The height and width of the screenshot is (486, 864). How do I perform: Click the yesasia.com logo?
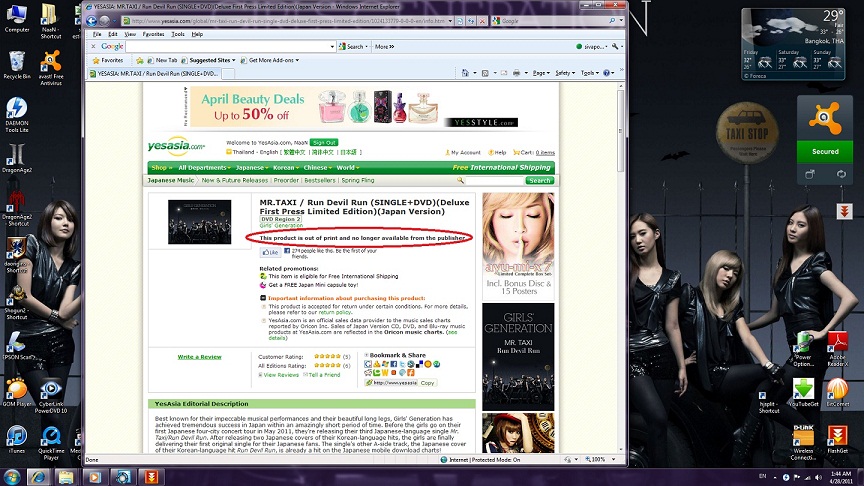coord(176,146)
